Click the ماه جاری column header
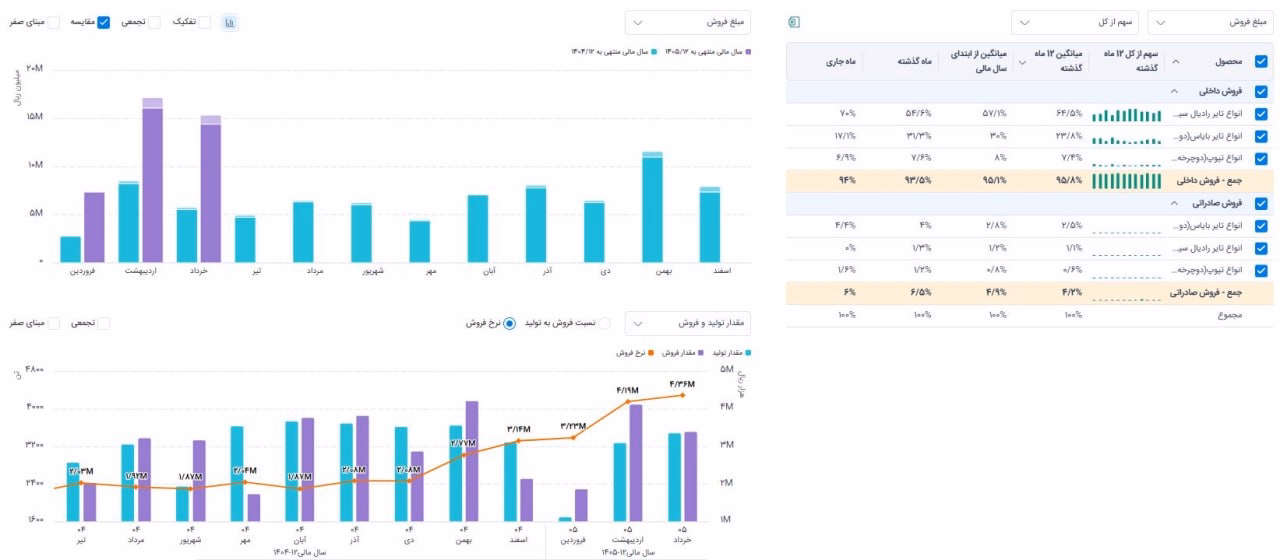This screenshot has width=1280, height=560. (x=841, y=62)
